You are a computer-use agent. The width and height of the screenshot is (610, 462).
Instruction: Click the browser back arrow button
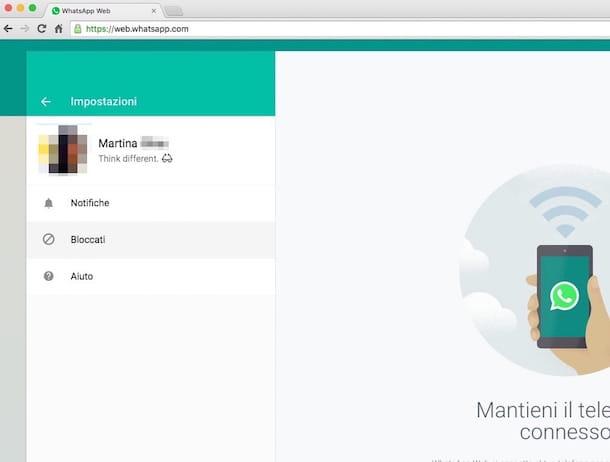click(8, 29)
